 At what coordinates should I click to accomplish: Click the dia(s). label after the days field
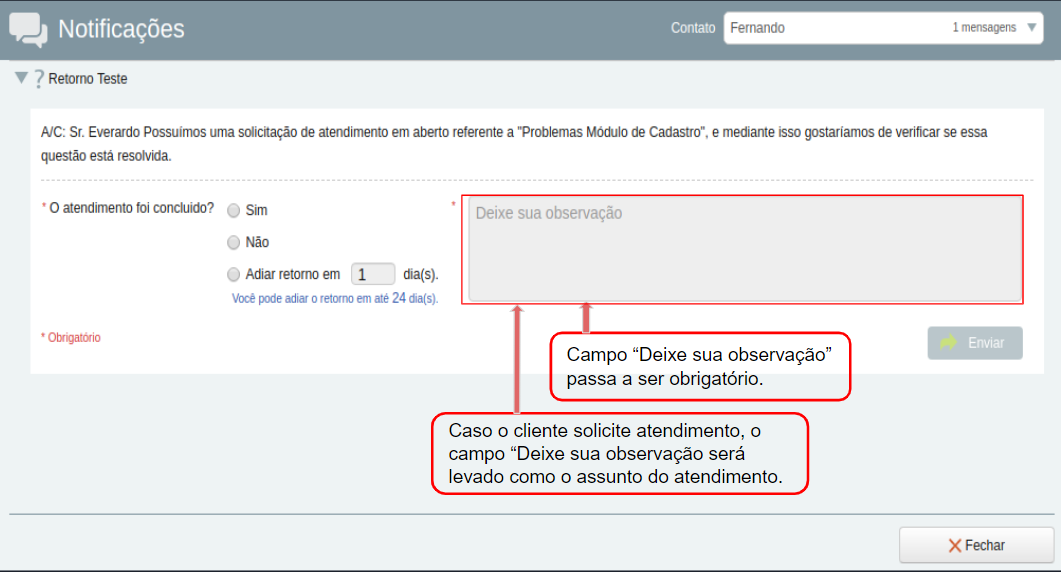click(x=421, y=274)
